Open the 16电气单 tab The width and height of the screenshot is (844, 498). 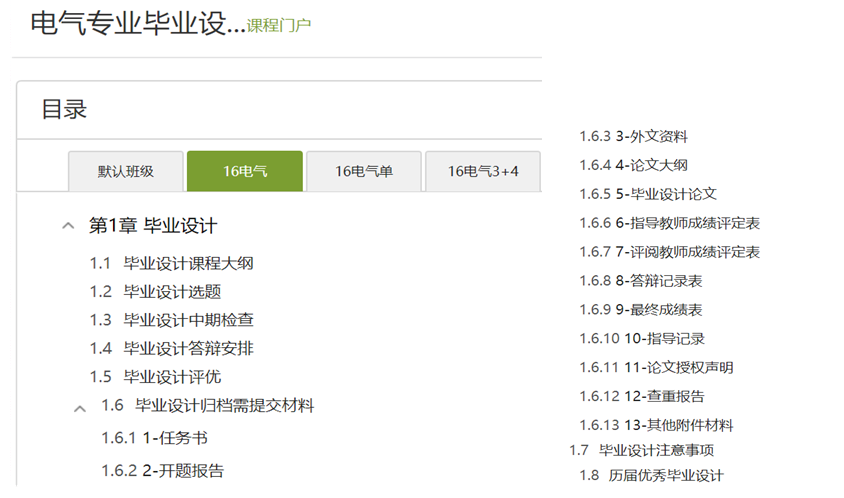point(363,171)
